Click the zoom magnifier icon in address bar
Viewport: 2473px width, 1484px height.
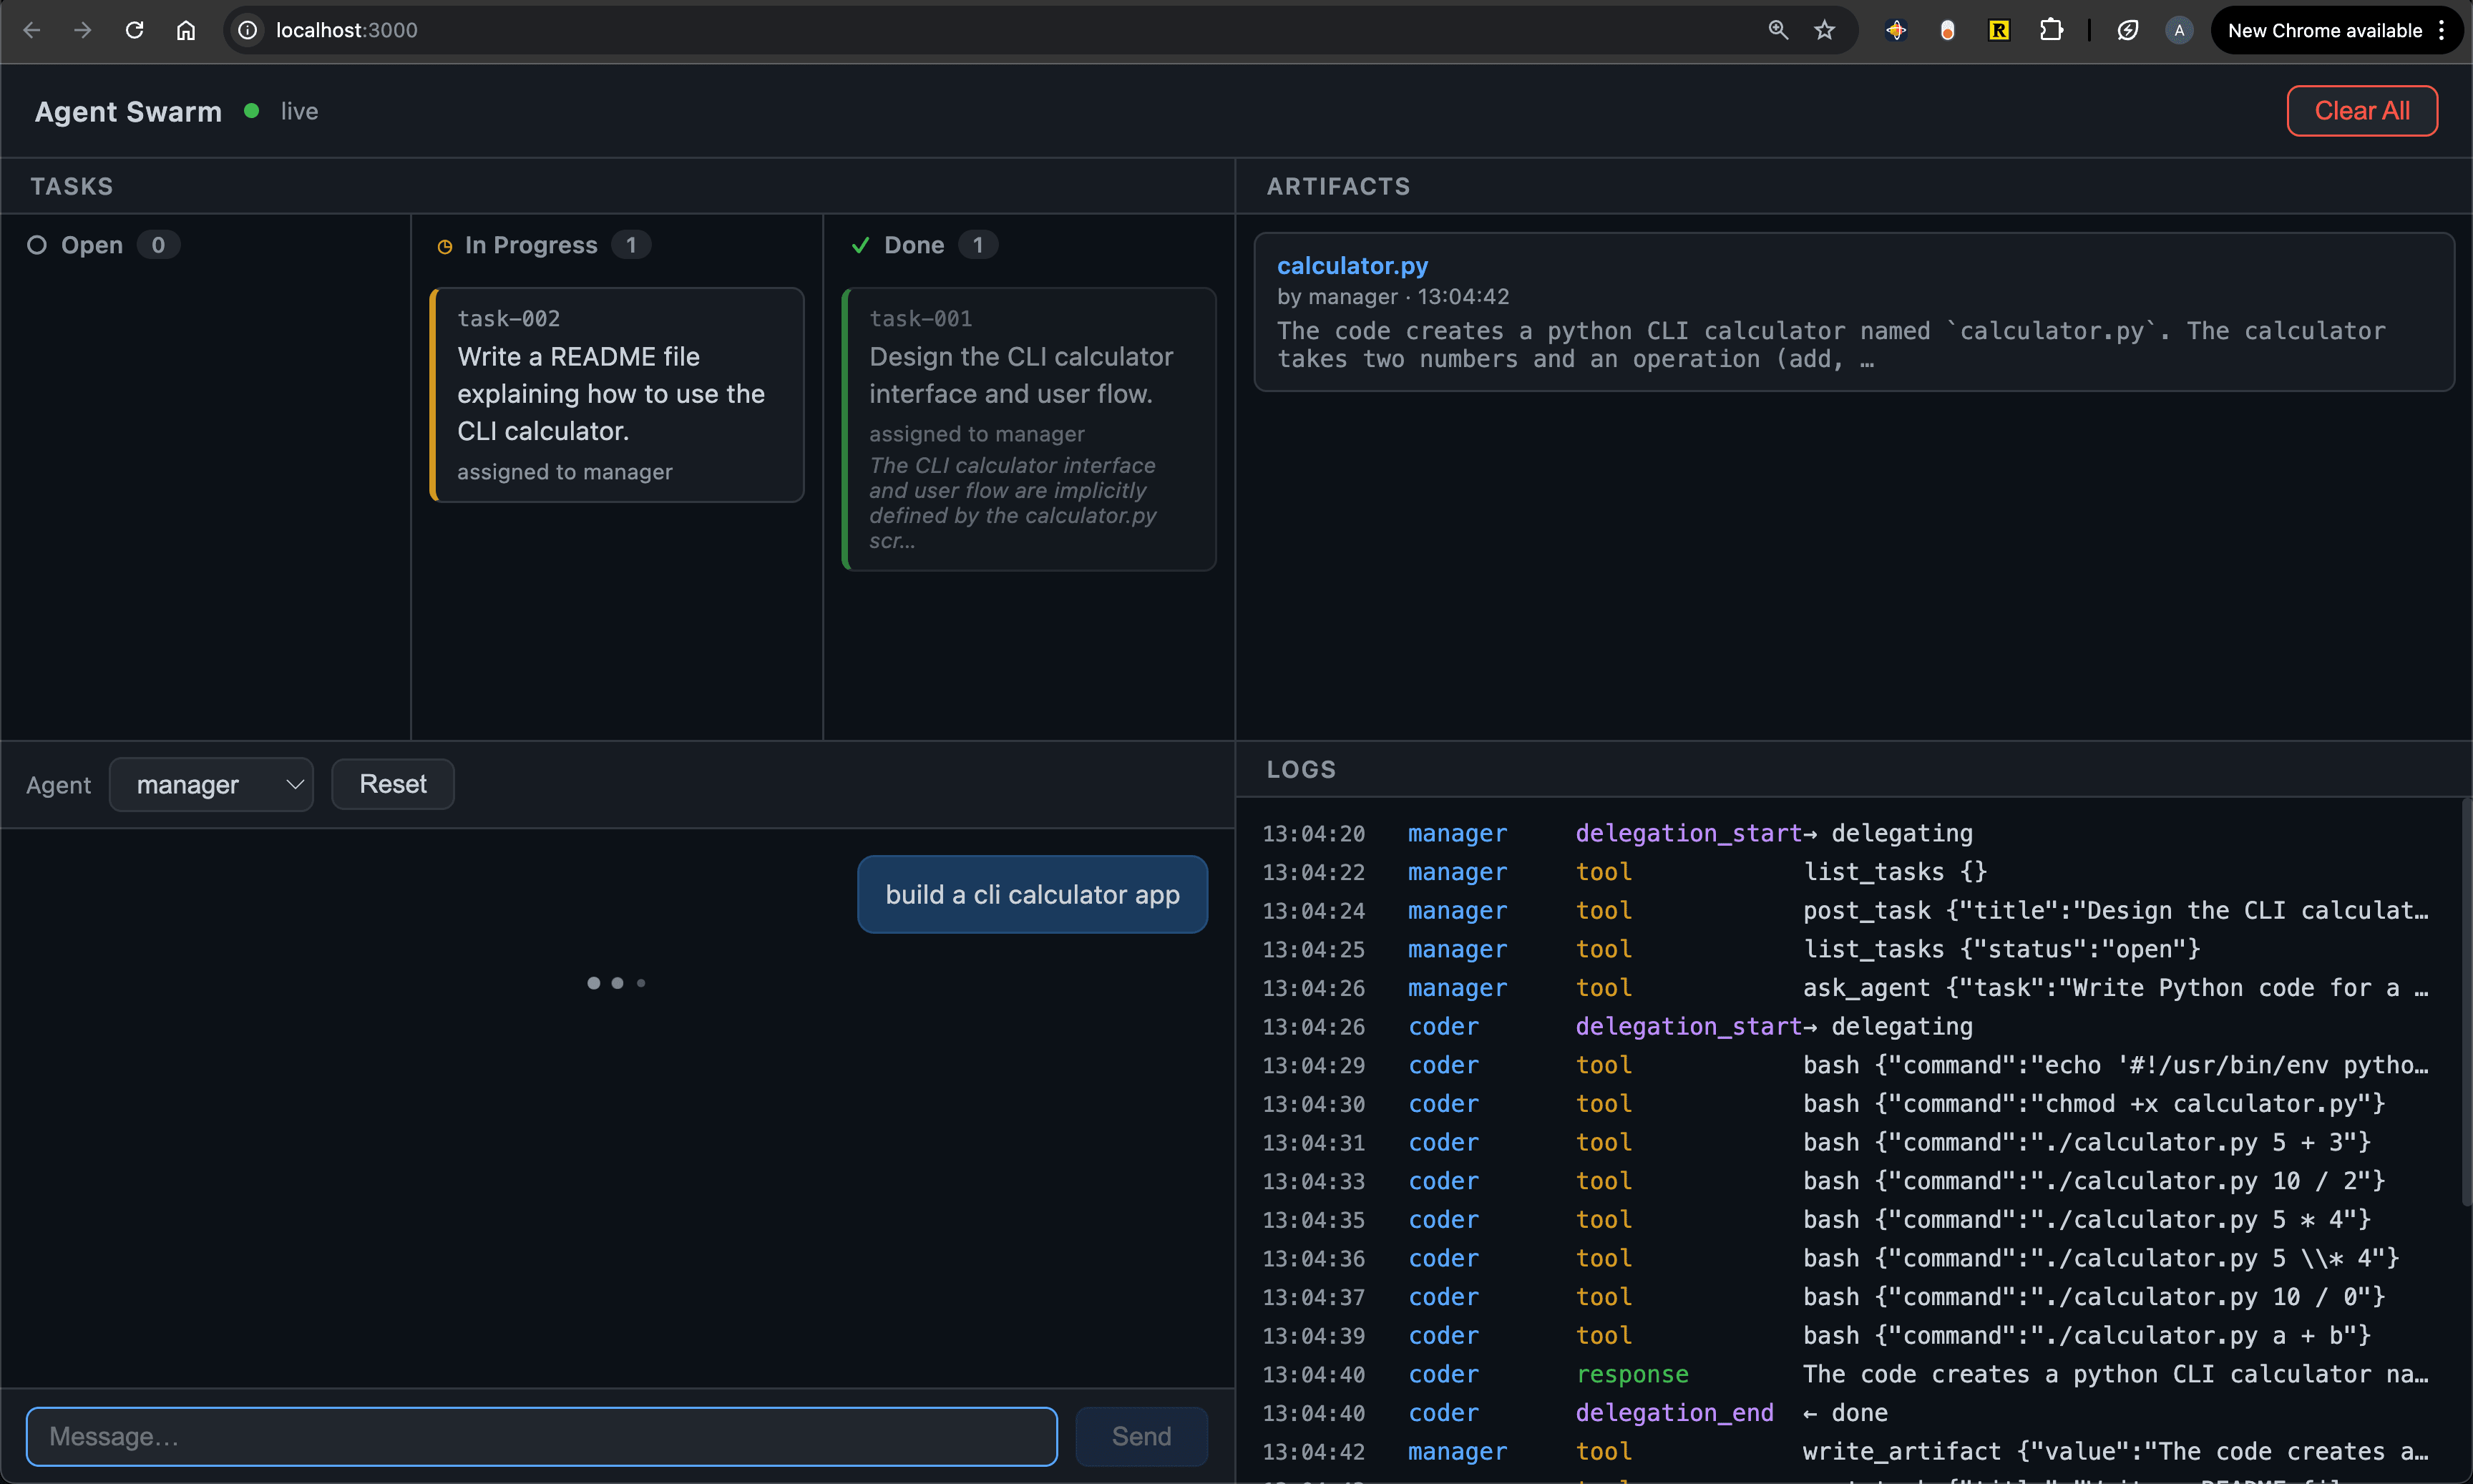pos(1777,30)
